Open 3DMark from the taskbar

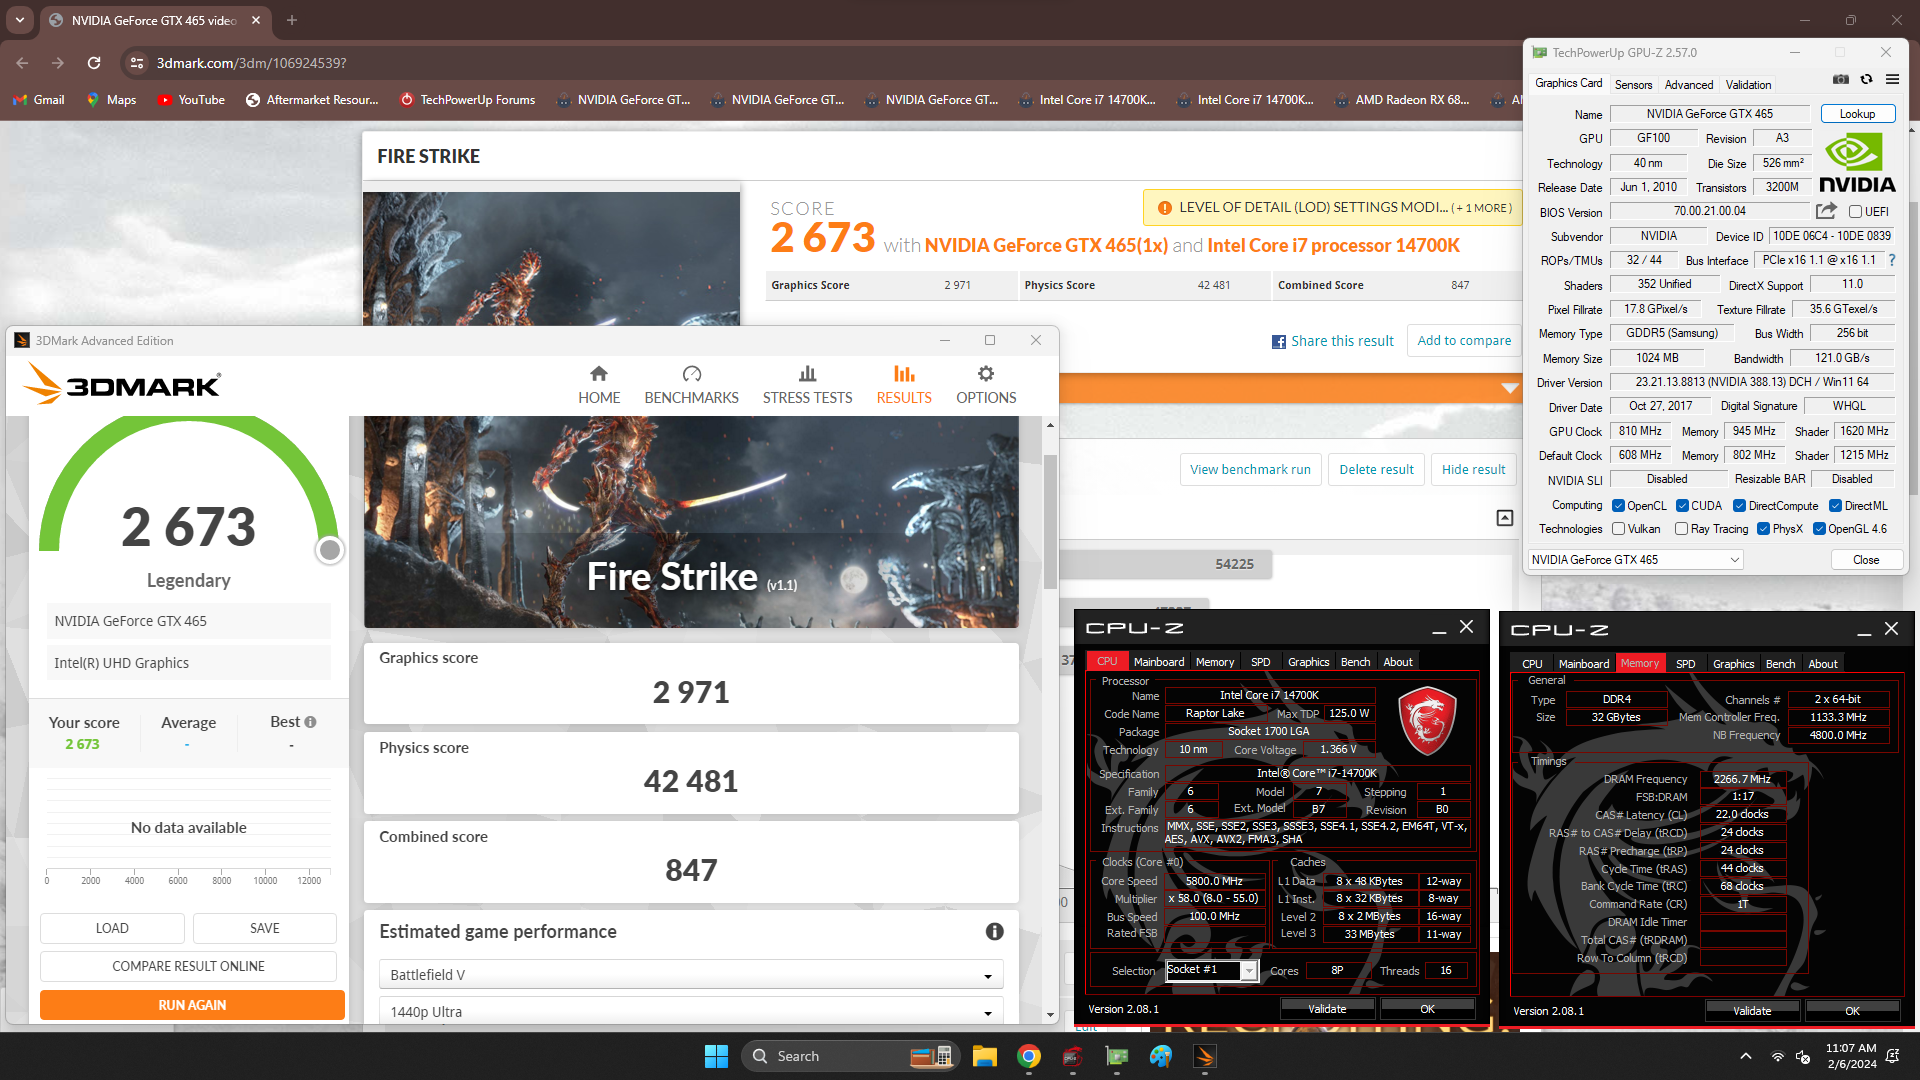click(1205, 1056)
